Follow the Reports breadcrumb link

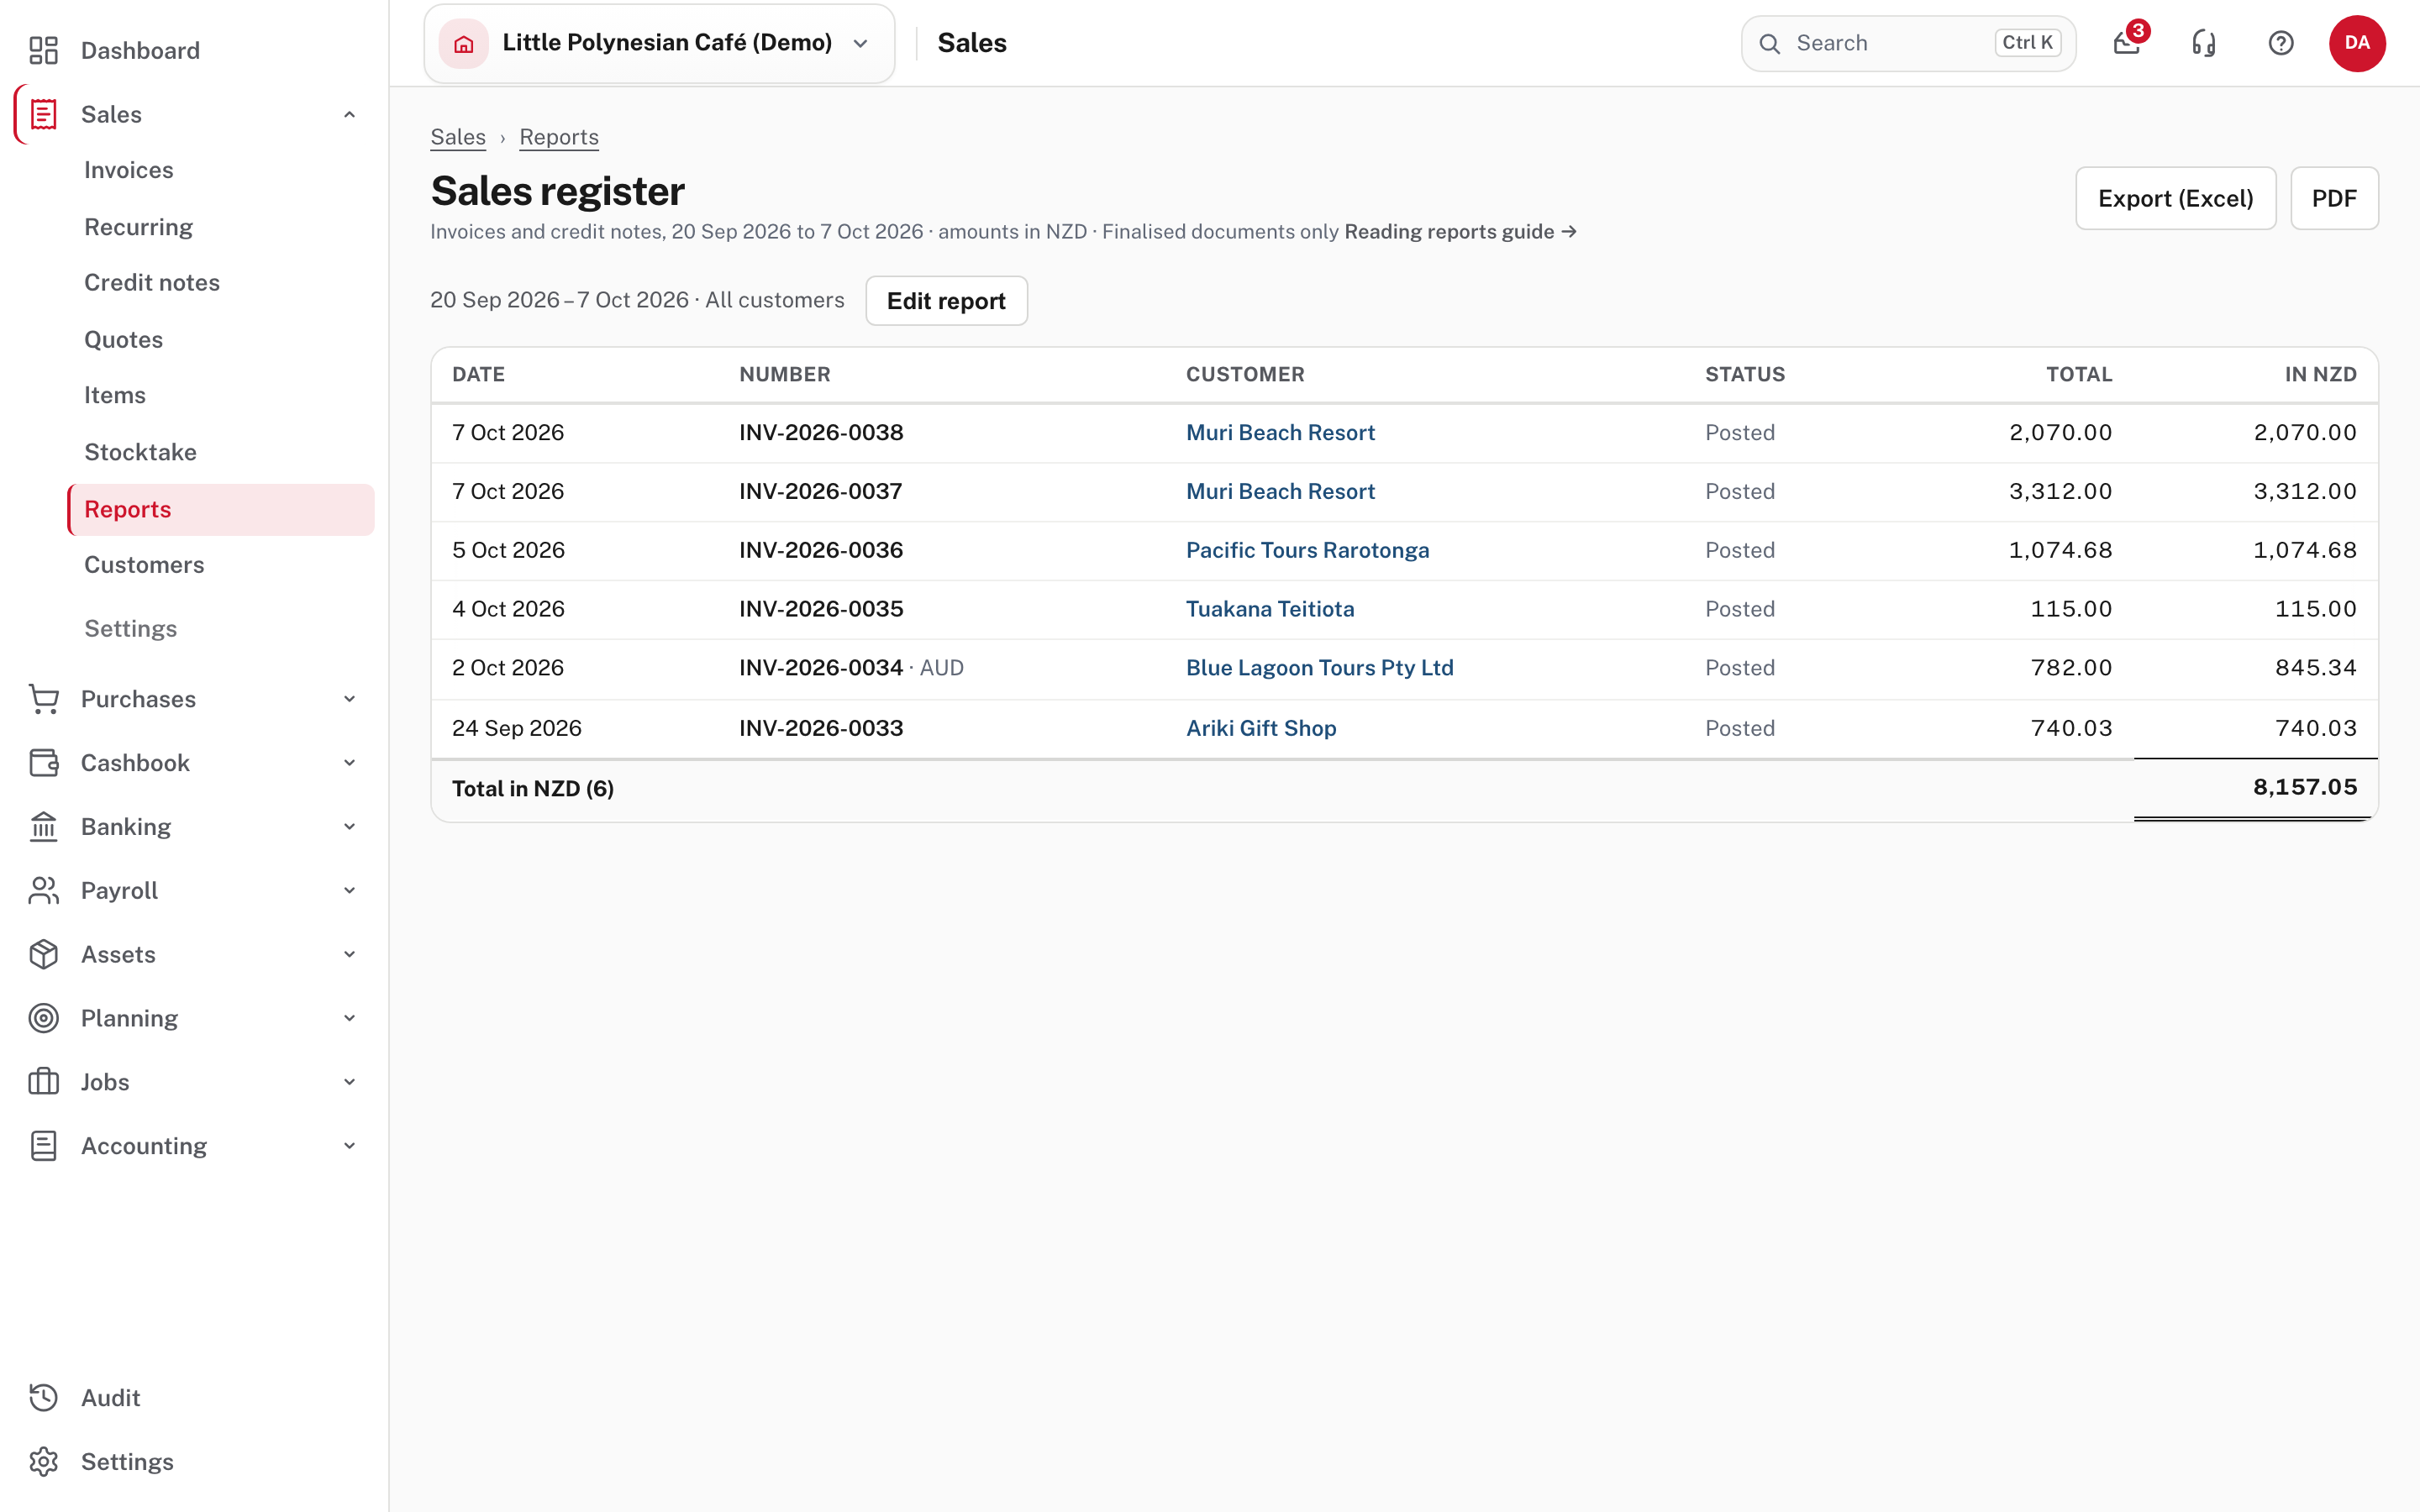click(x=559, y=137)
